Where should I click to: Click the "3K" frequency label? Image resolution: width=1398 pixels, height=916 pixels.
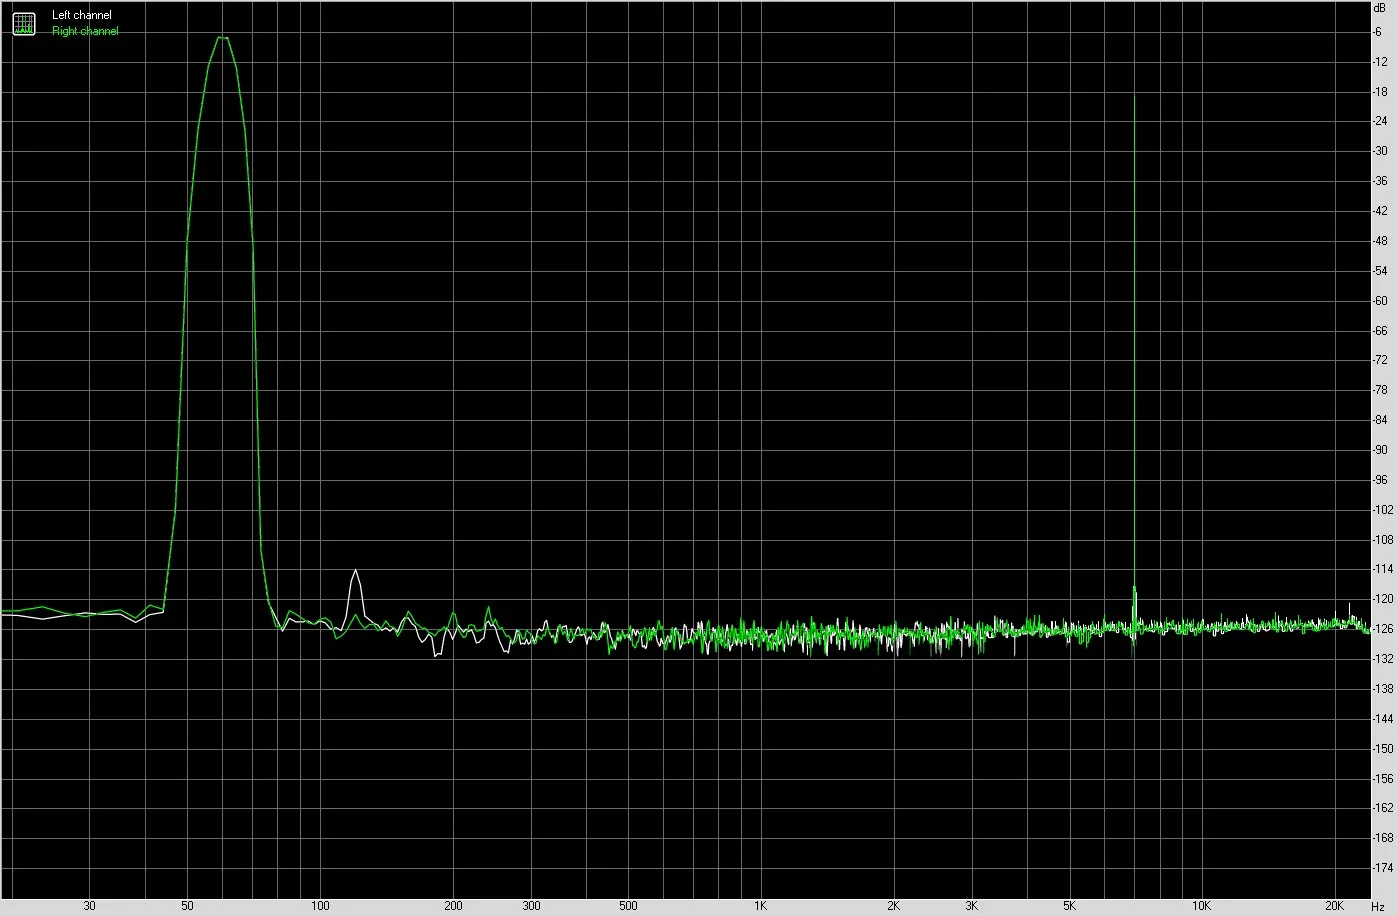tap(971, 906)
